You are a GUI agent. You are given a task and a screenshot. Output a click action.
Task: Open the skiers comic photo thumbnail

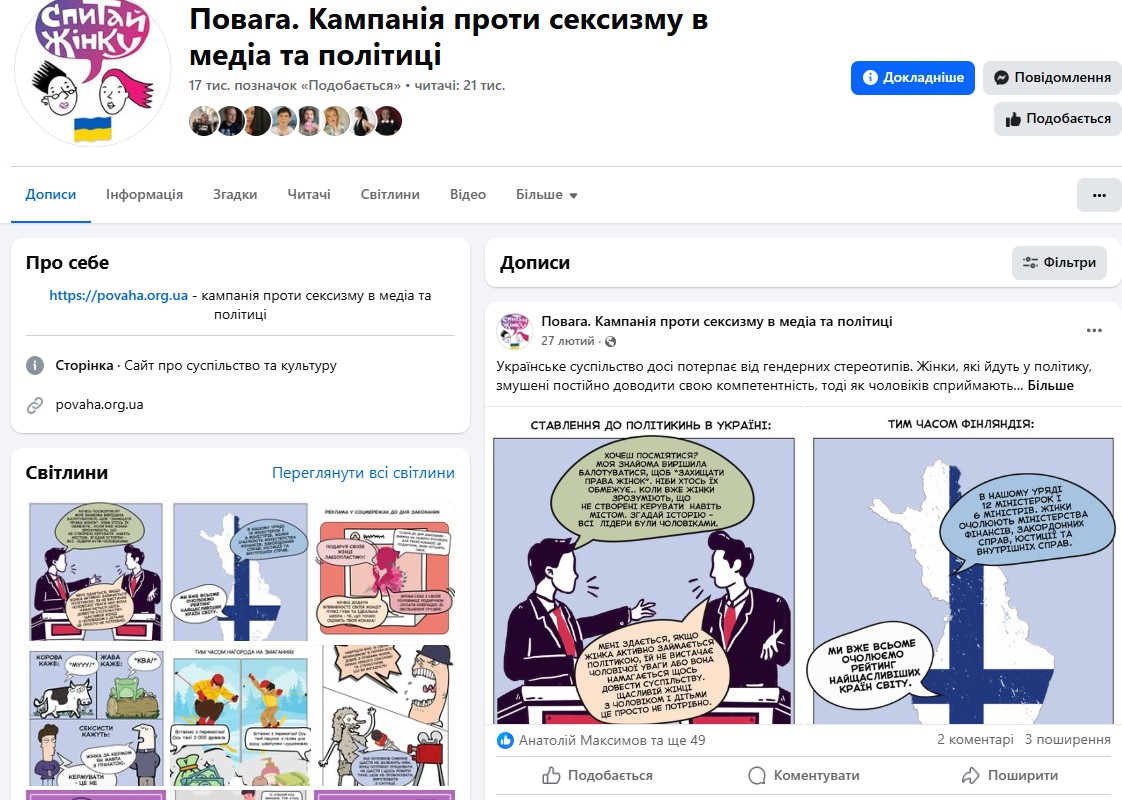[x=240, y=716]
